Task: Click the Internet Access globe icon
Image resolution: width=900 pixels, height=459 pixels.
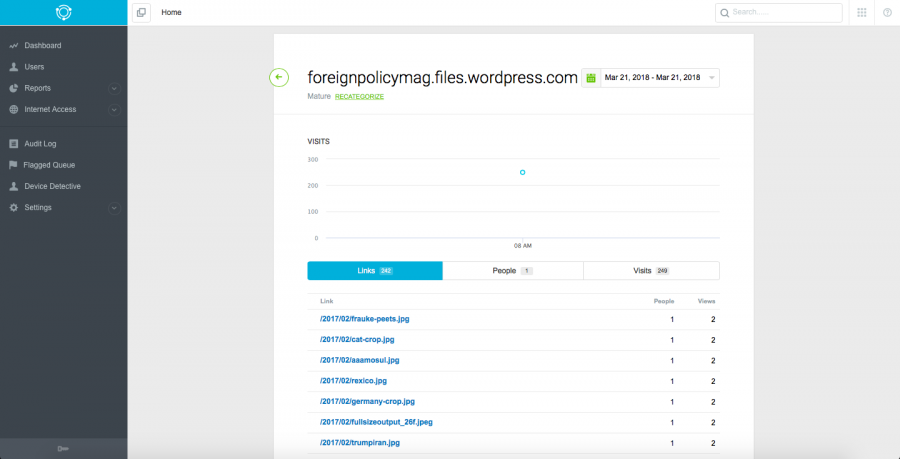Action: click(x=14, y=109)
